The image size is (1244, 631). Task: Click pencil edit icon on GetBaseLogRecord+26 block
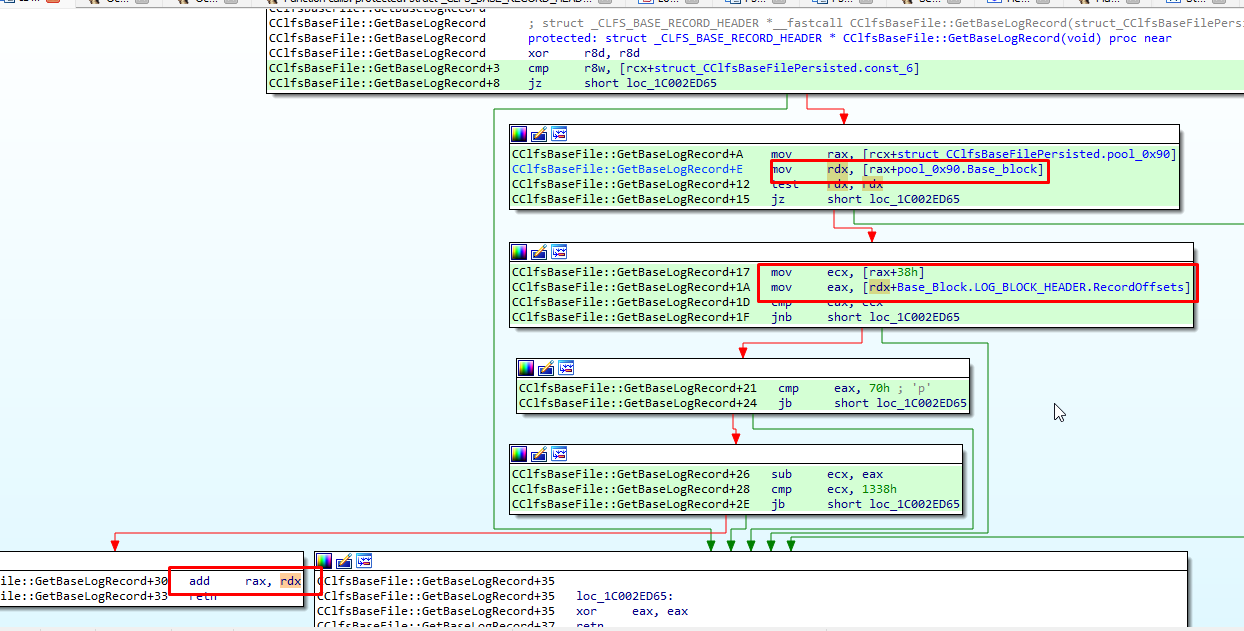point(539,454)
